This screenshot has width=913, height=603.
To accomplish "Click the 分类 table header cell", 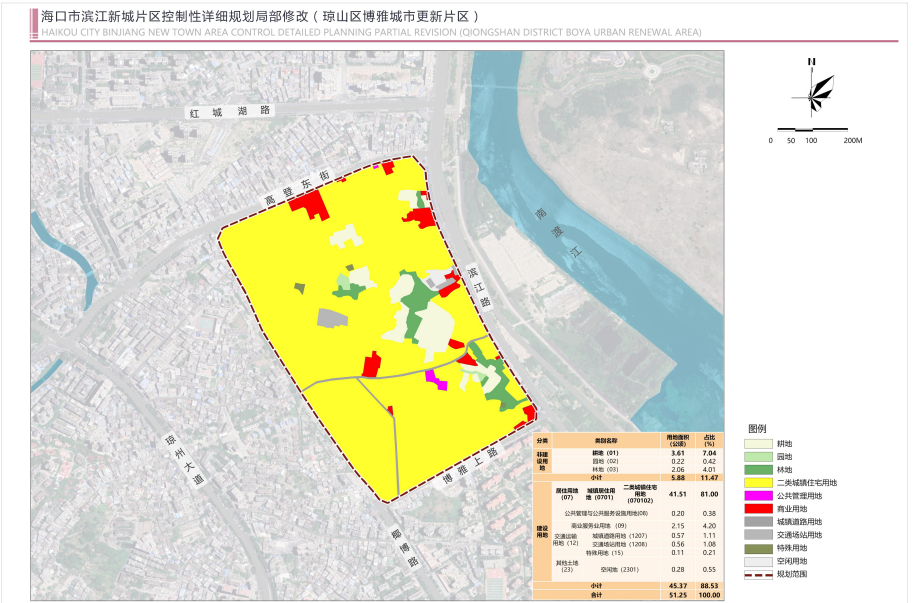I will (542, 441).
